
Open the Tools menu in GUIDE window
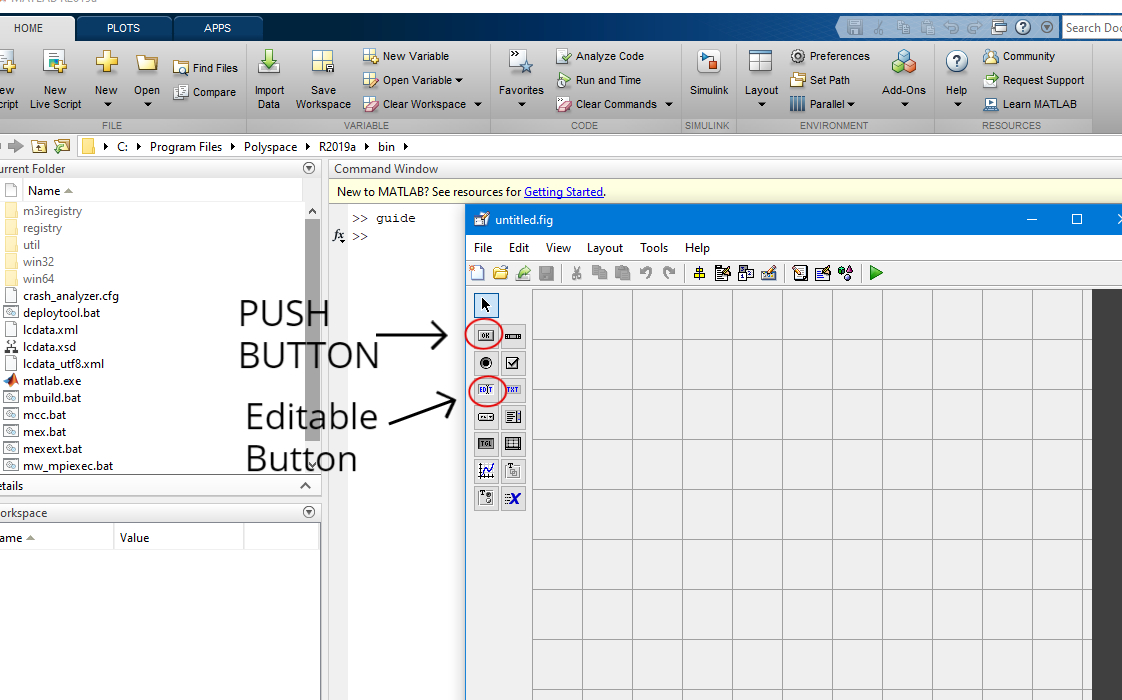click(654, 248)
